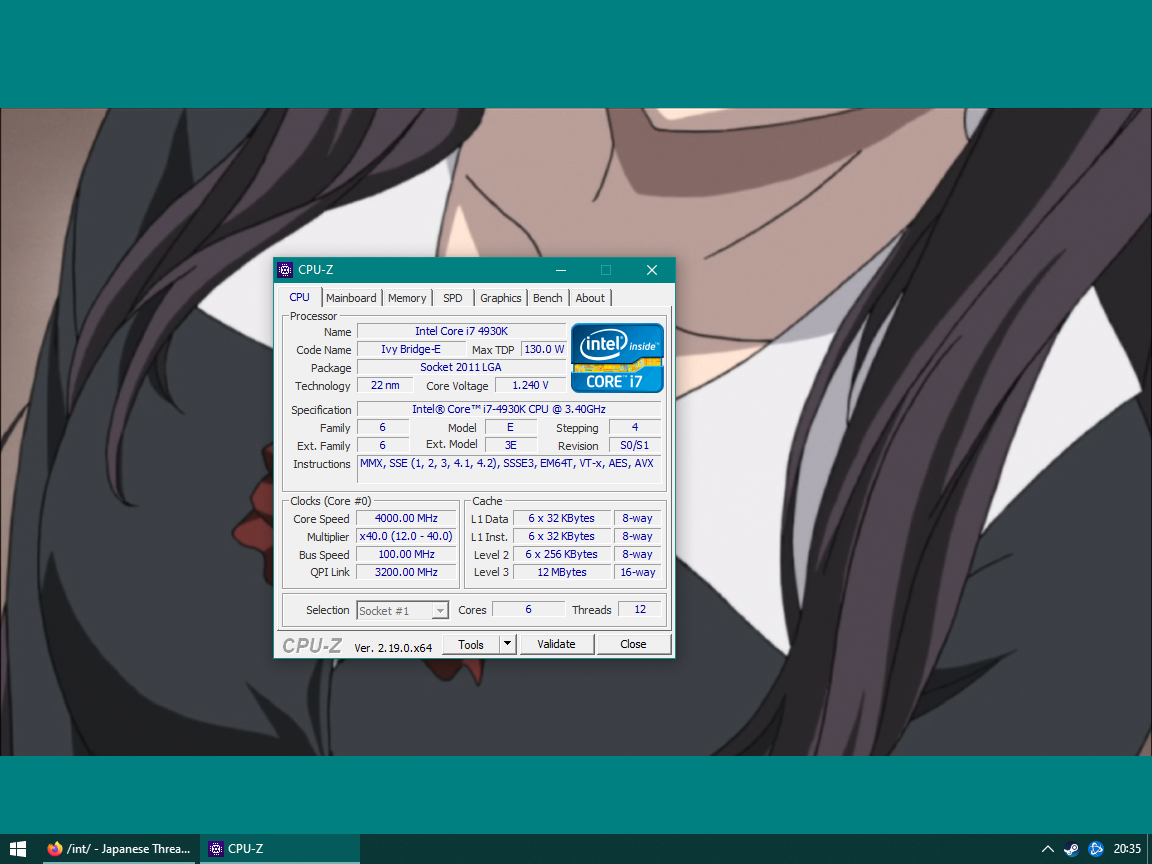Click the CPU-Z taskbar window button
This screenshot has width=1152, height=864.
[280, 849]
